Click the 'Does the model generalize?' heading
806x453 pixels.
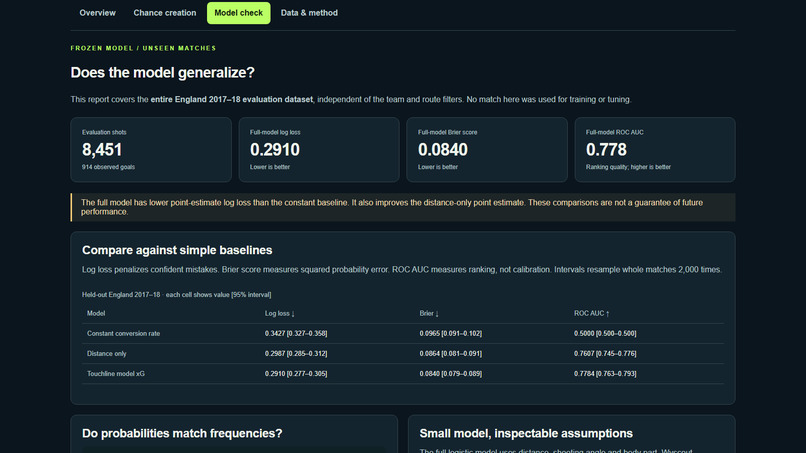click(x=162, y=73)
